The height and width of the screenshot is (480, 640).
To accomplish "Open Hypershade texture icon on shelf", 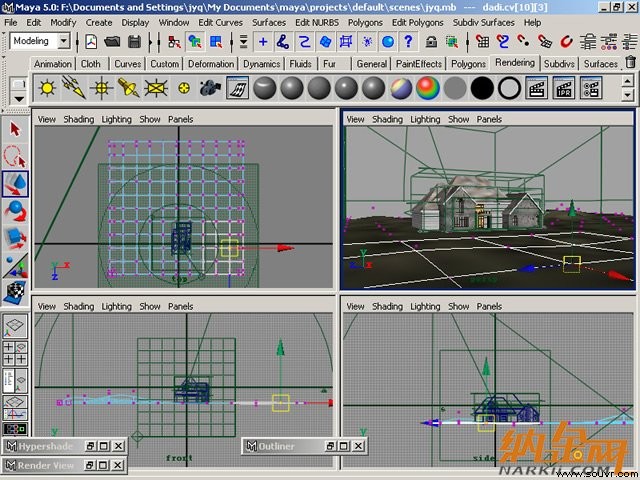I will click(x=238, y=88).
